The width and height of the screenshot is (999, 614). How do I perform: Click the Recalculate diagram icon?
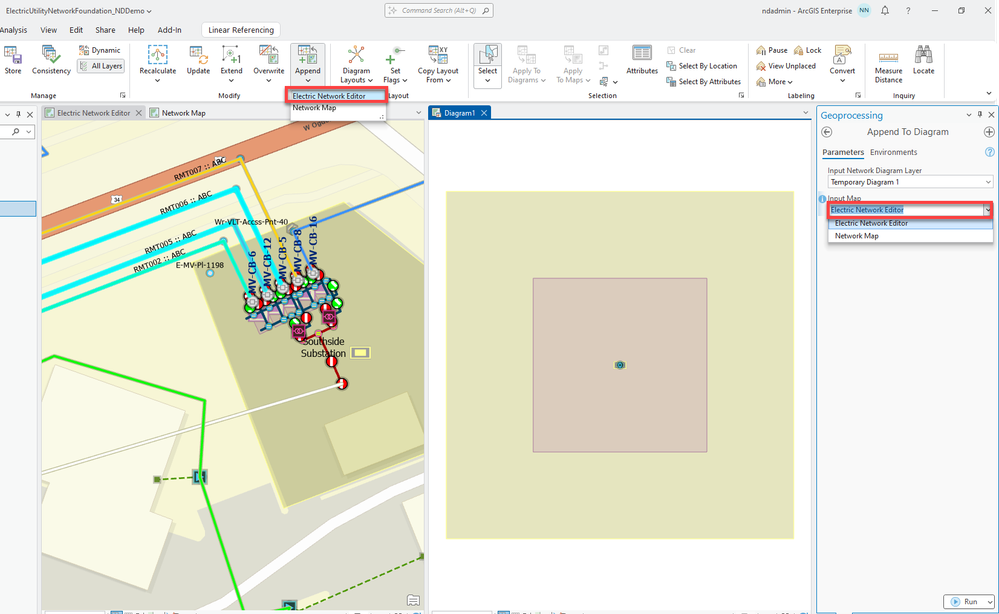click(x=157, y=64)
